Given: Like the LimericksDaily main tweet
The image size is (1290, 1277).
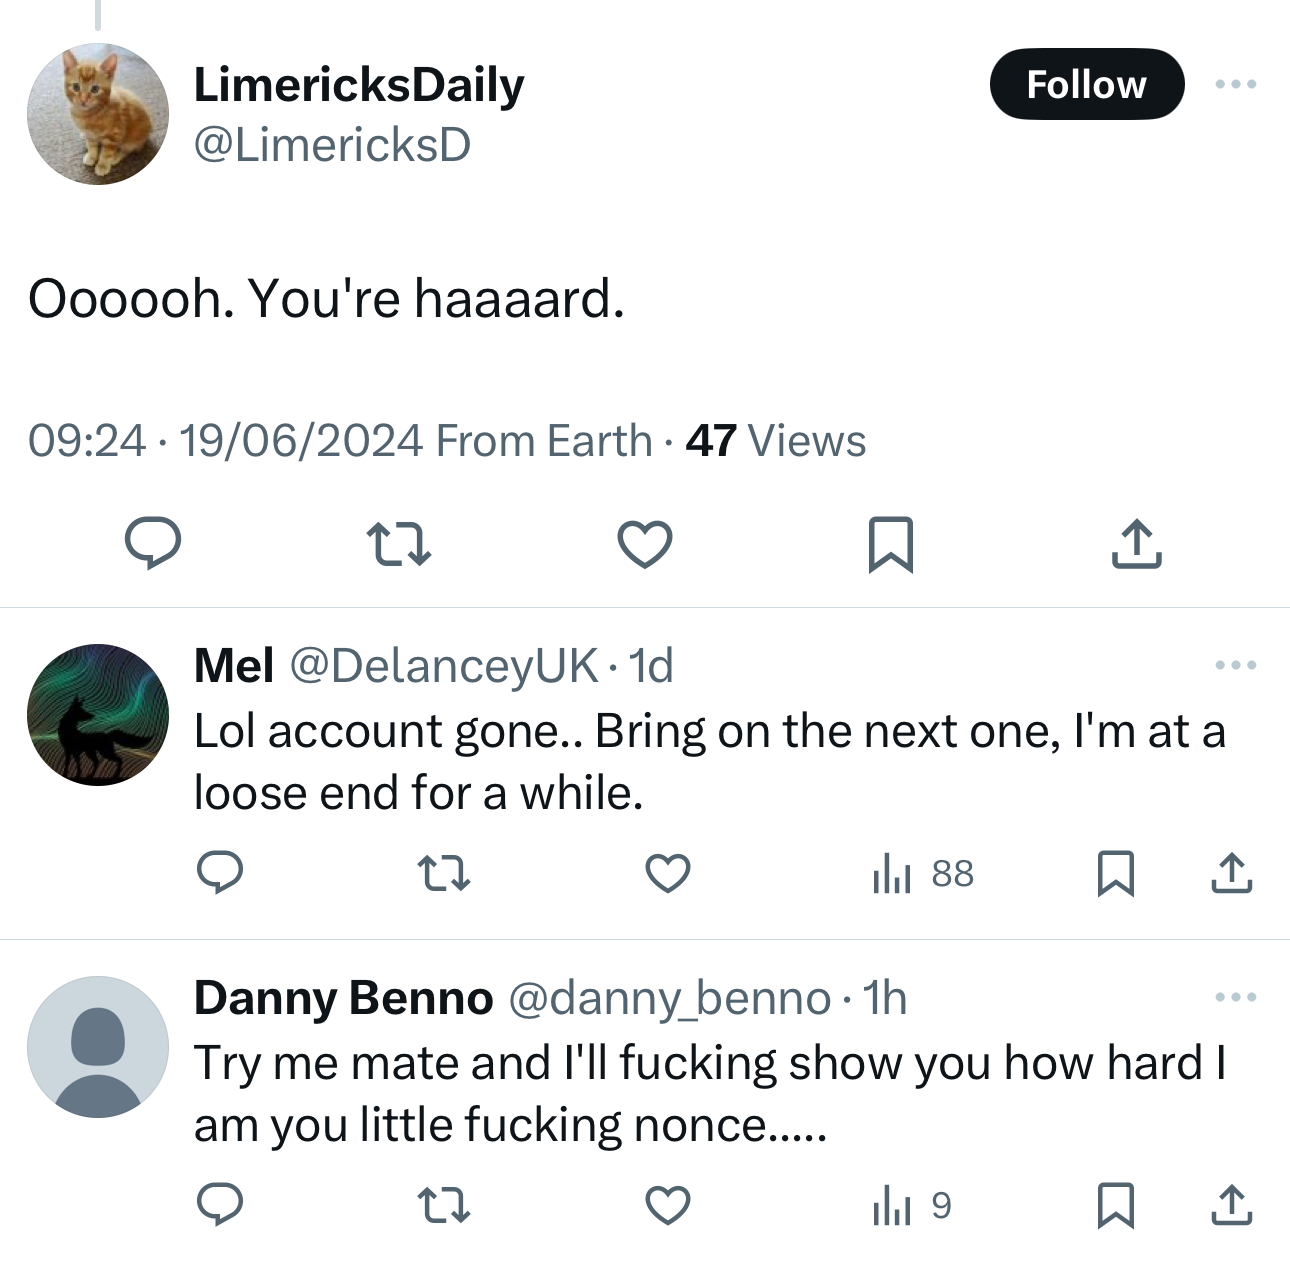Looking at the screenshot, I should pos(645,544).
